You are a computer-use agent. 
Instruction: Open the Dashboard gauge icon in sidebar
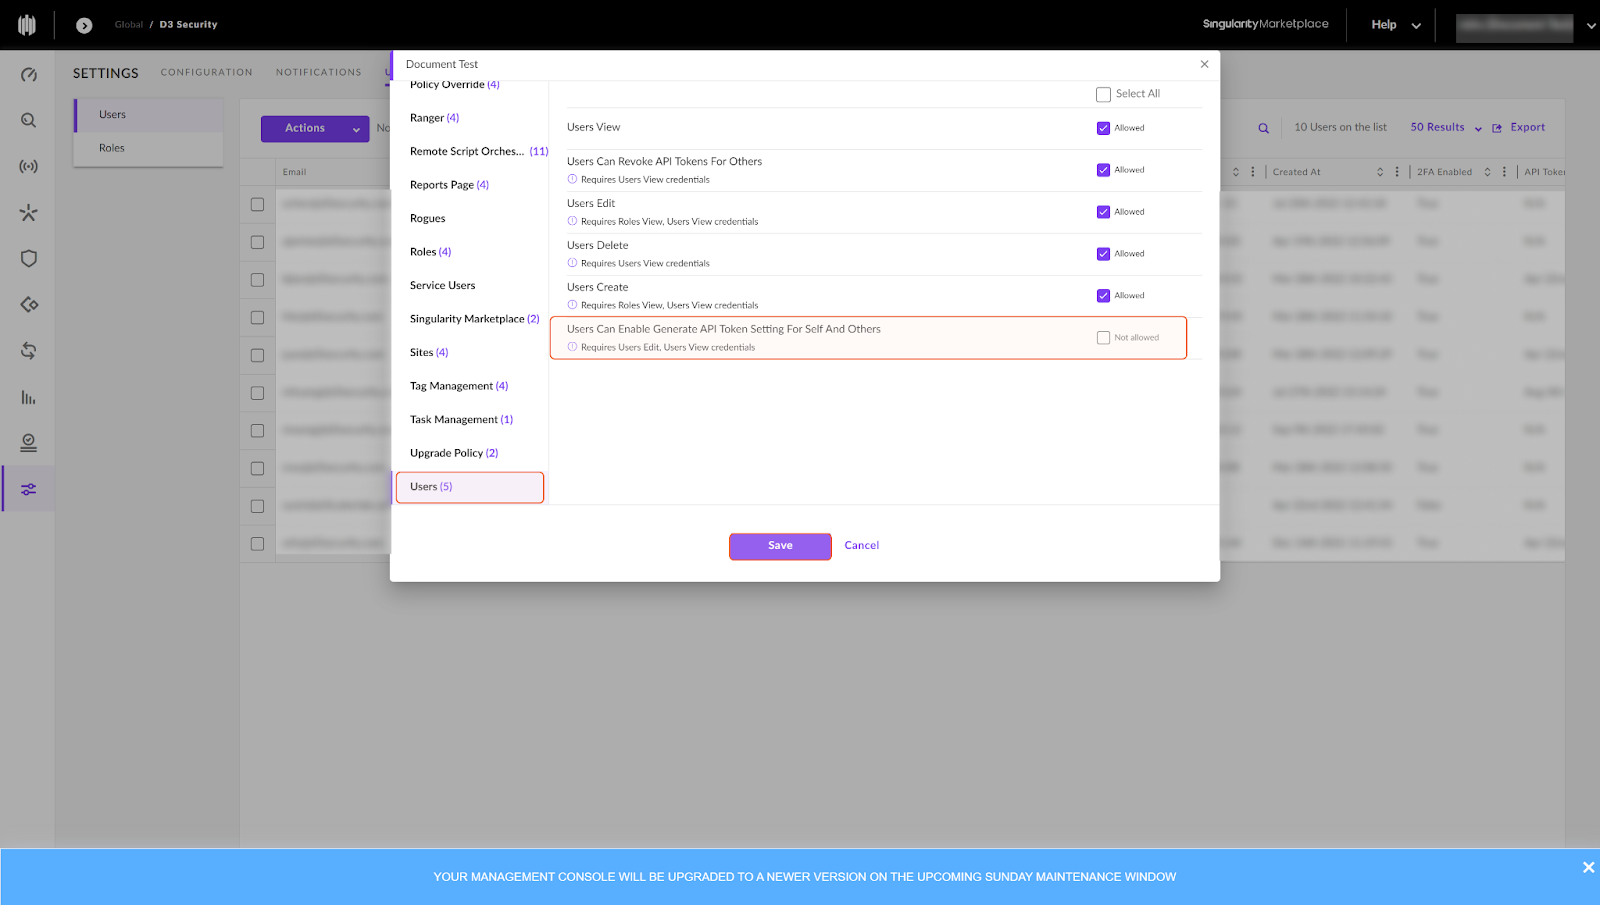tap(29, 75)
